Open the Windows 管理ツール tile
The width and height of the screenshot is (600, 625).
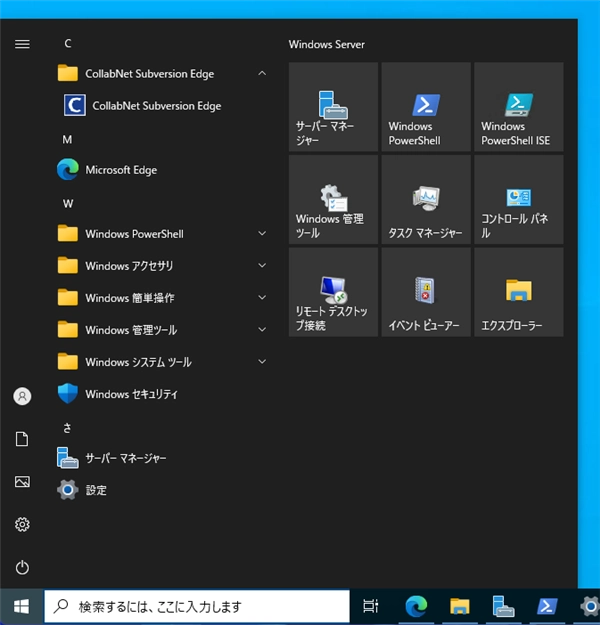pyautogui.click(x=333, y=199)
